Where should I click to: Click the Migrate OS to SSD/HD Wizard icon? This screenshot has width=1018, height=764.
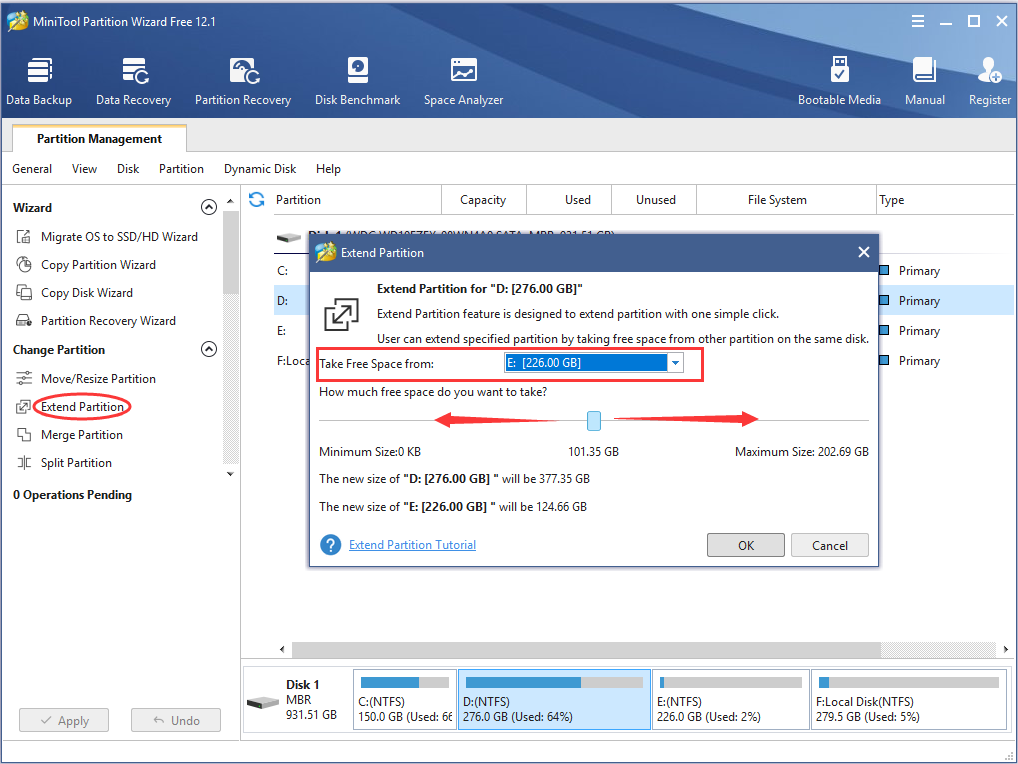tap(24, 237)
